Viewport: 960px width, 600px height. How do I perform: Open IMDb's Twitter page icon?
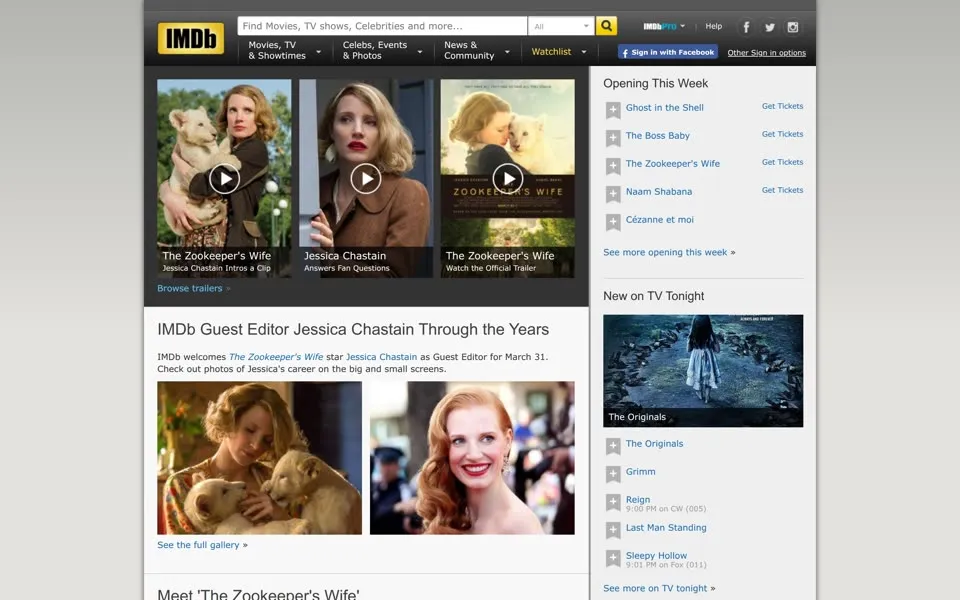tap(770, 27)
